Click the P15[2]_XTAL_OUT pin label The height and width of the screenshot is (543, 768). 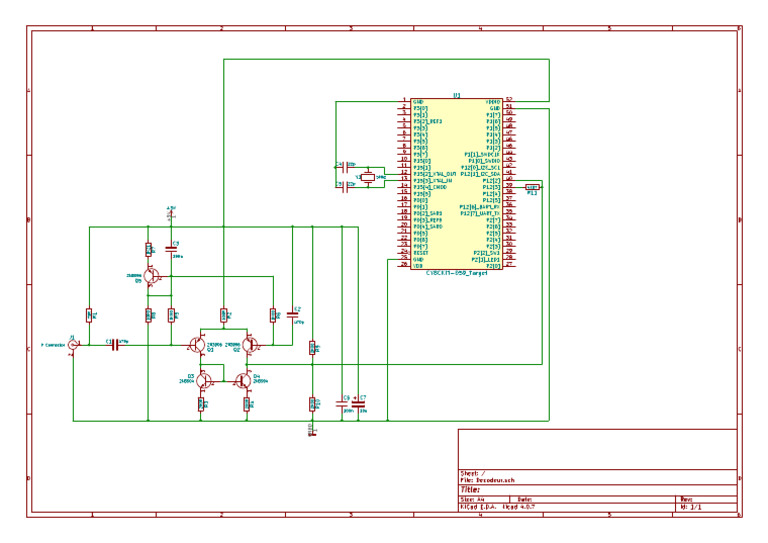pos(435,174)
